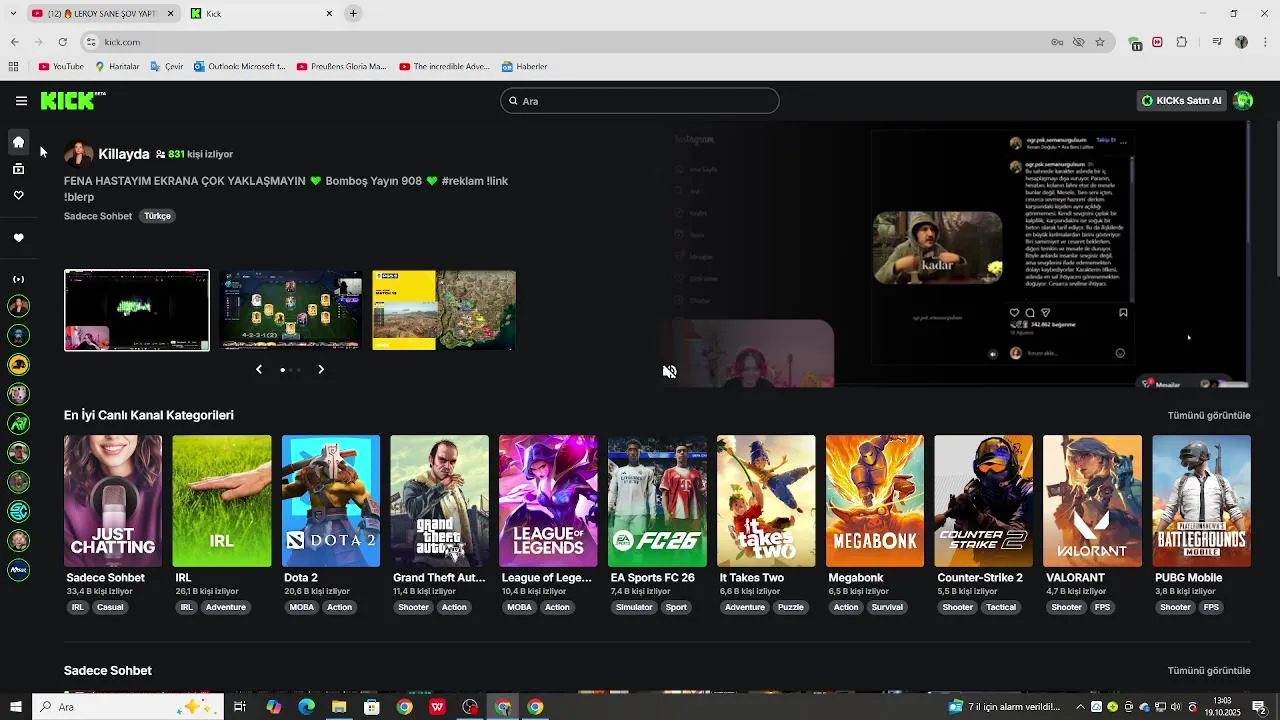Open the Kick hamburger menu
The width and height of the screenshot is (1280, 720).
21,101
